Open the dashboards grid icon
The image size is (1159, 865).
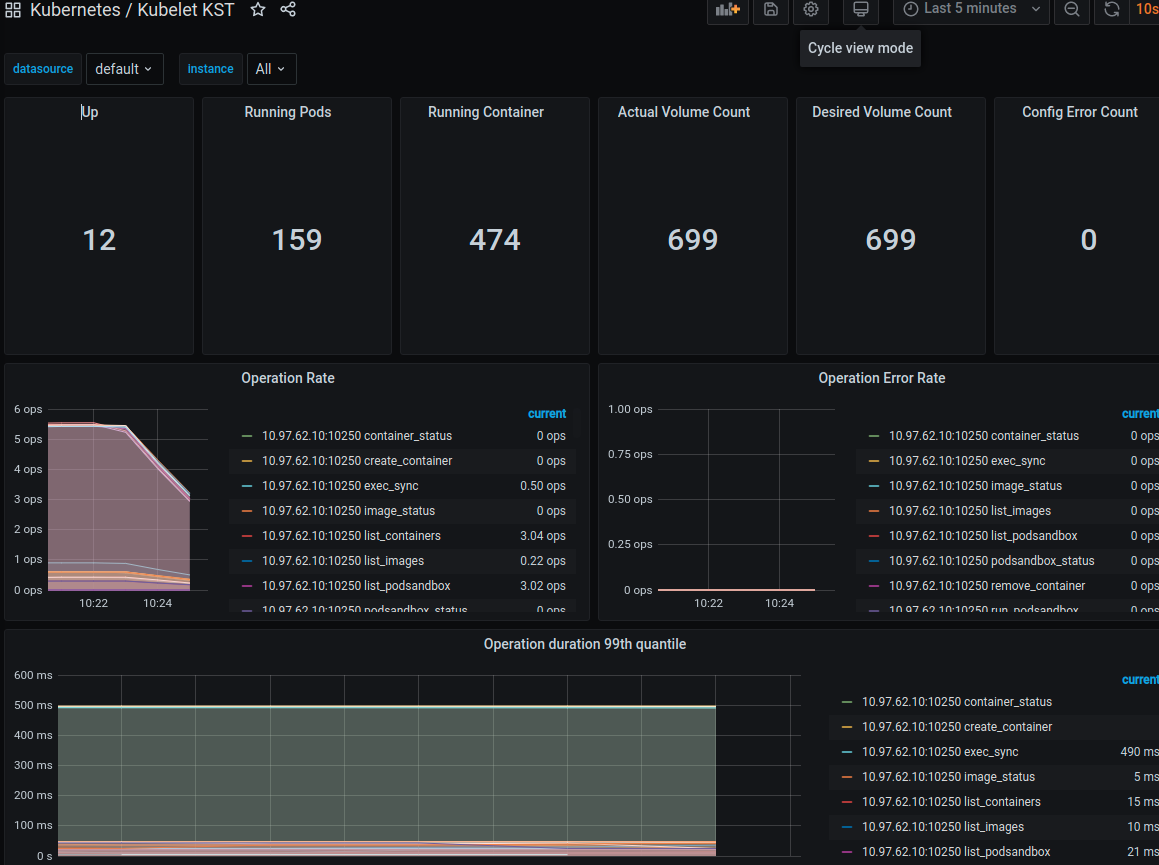(13, 10)
